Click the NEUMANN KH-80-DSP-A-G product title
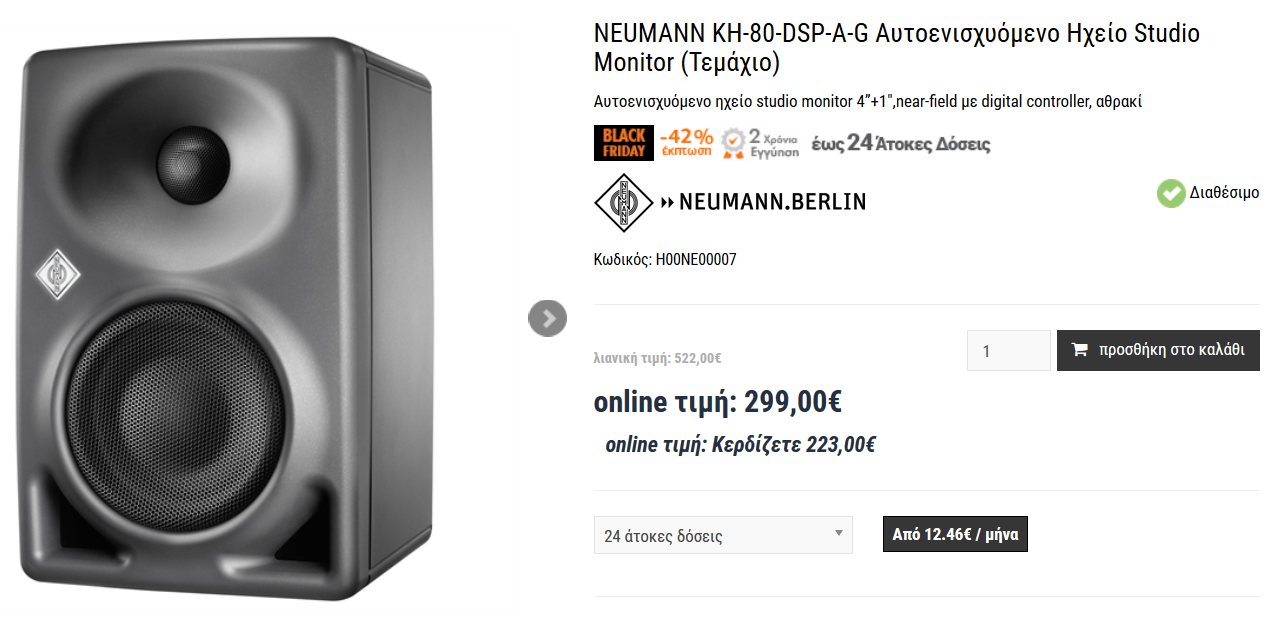1268x618 pixels. click(896, 47)
